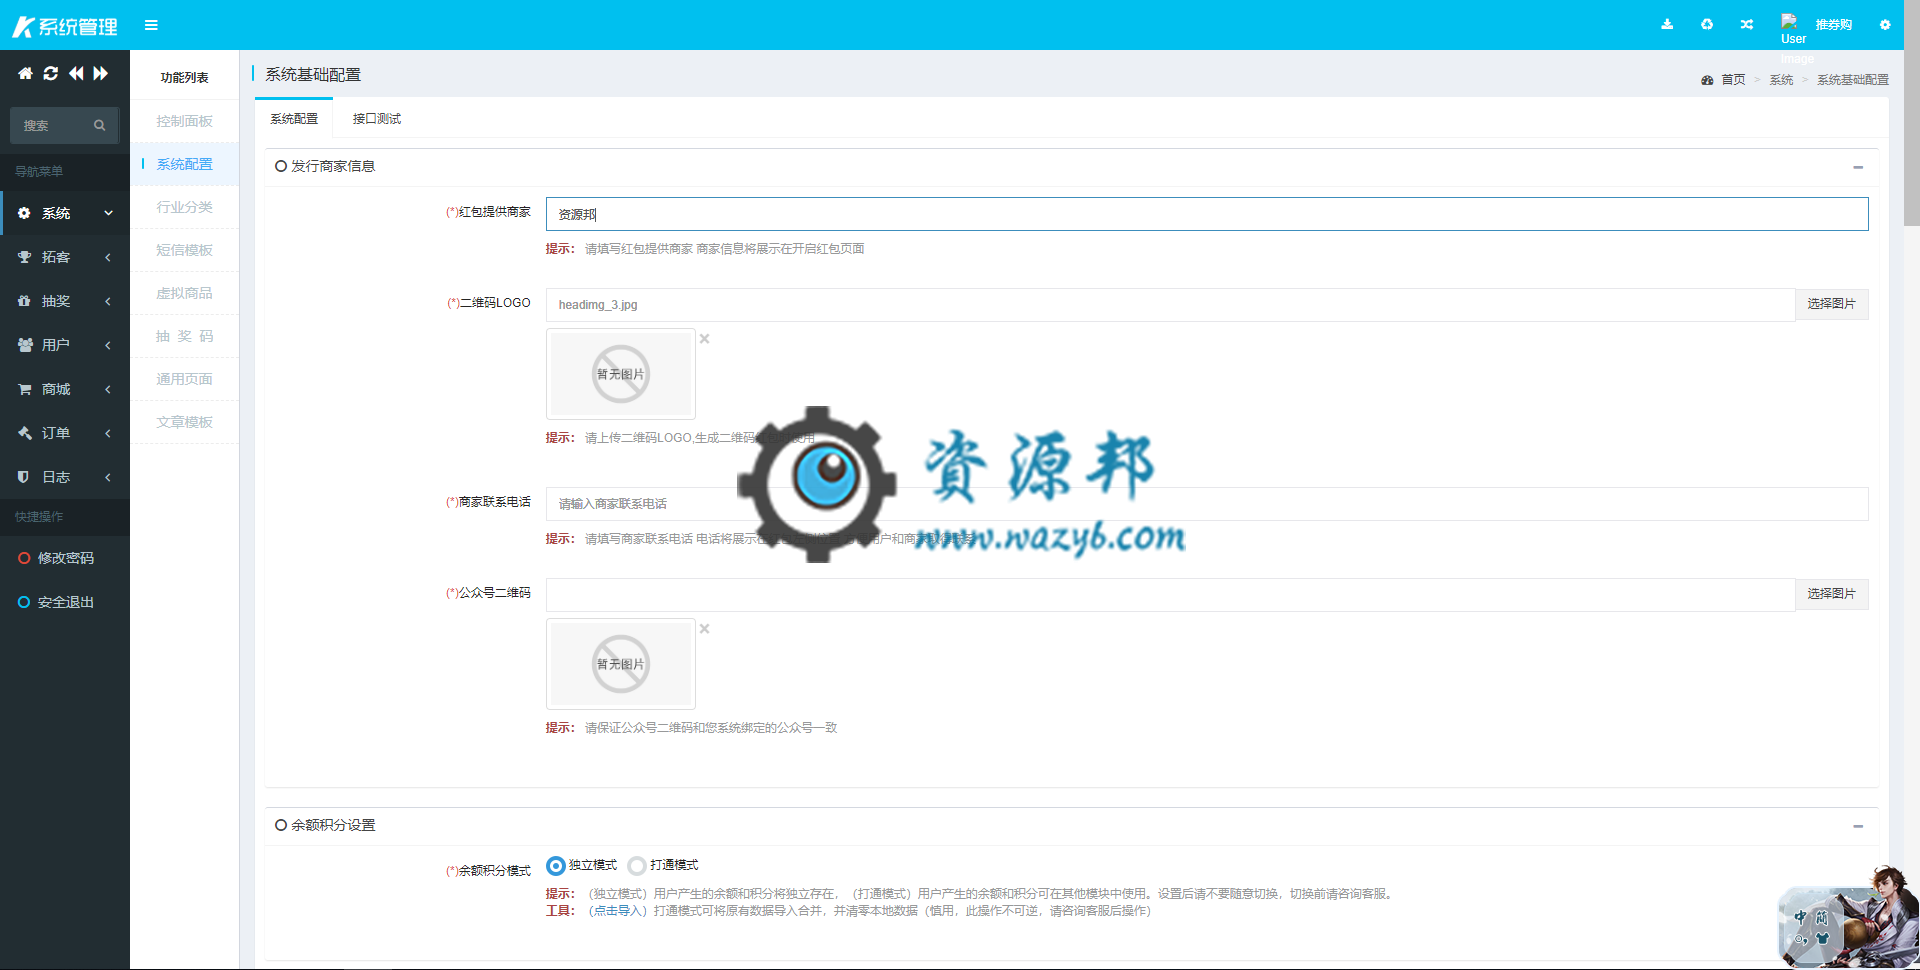Click the 系统管理 logo
The height and width of the screenshot is (970, 1920).
tap(65, 26)
